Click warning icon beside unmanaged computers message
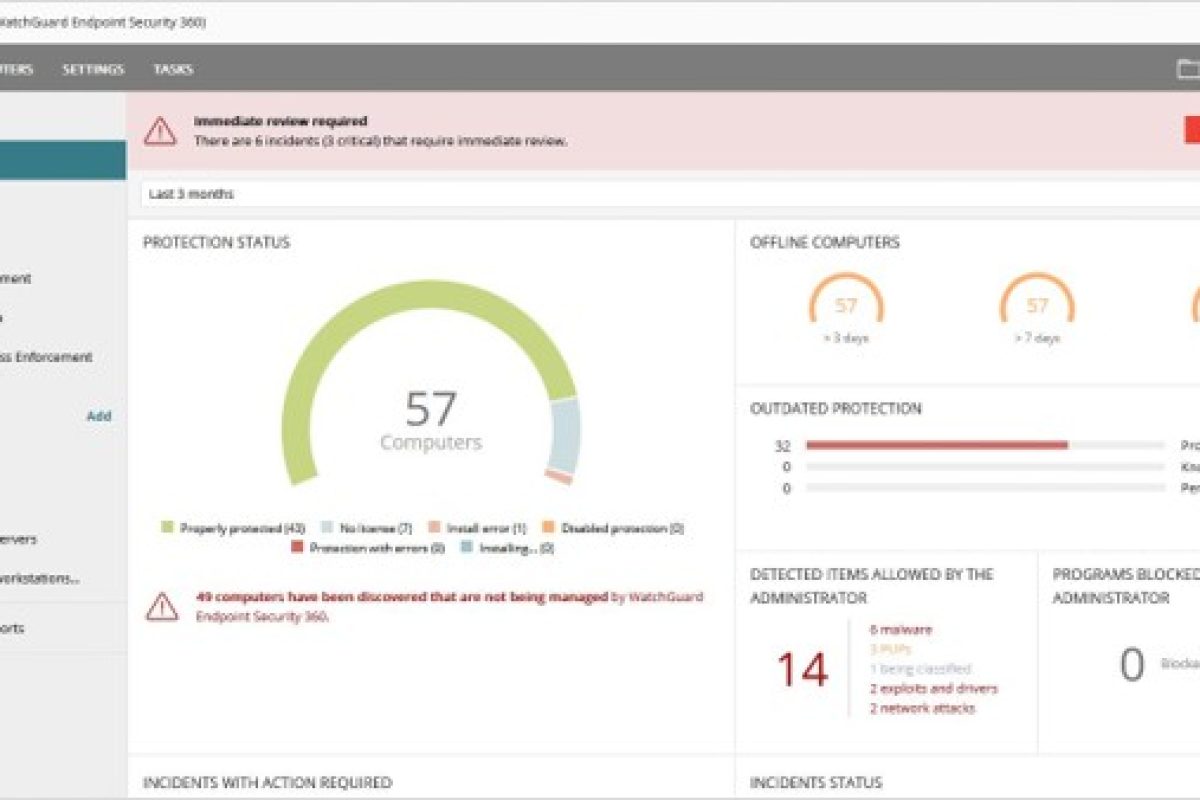Viewport: 1200px width, 800px height. pos(162,606)
